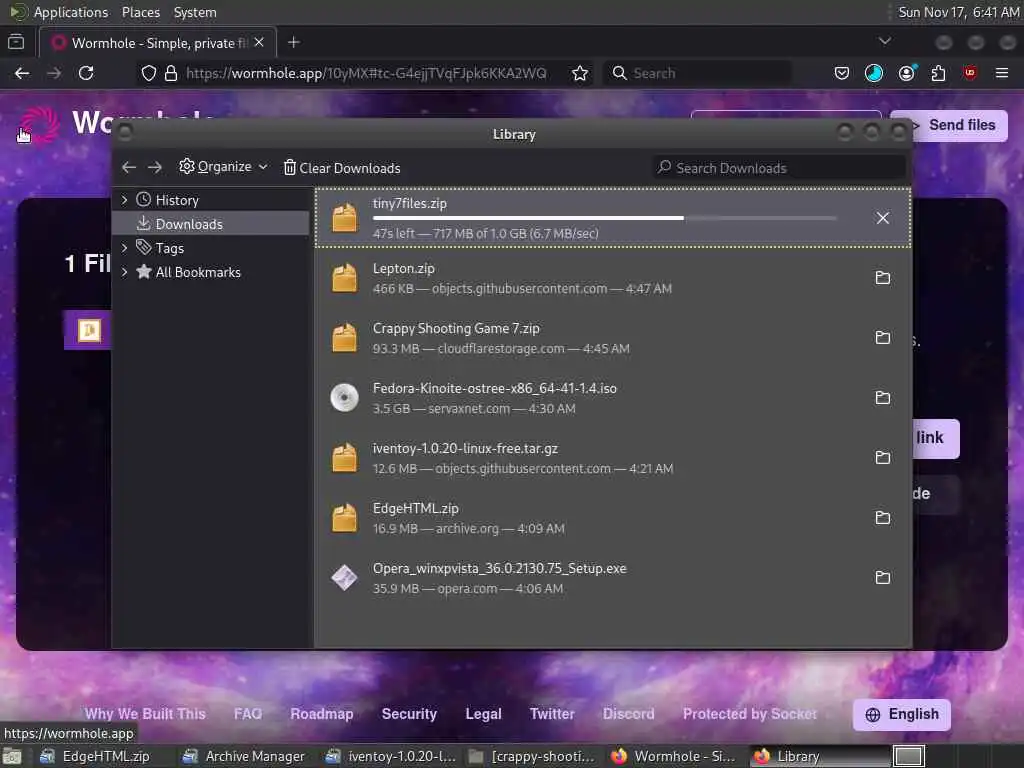The width and height of the screenshot is (1024, 768).
Task: Expand the Tags tree item
Action: click(x=124, y=248)
